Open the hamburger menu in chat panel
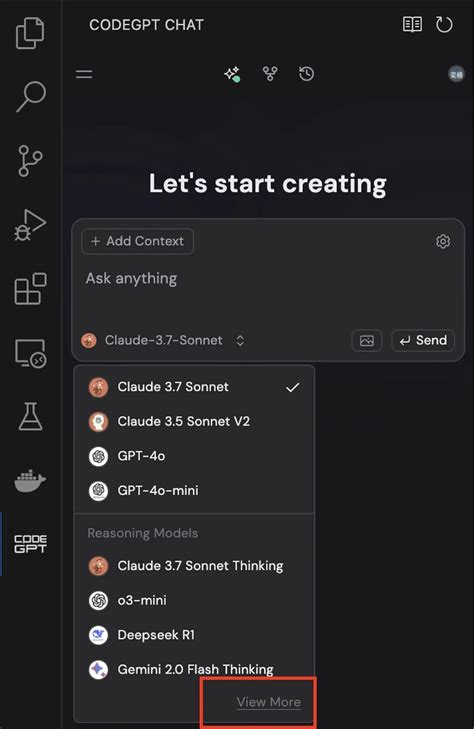 (84, 74)
